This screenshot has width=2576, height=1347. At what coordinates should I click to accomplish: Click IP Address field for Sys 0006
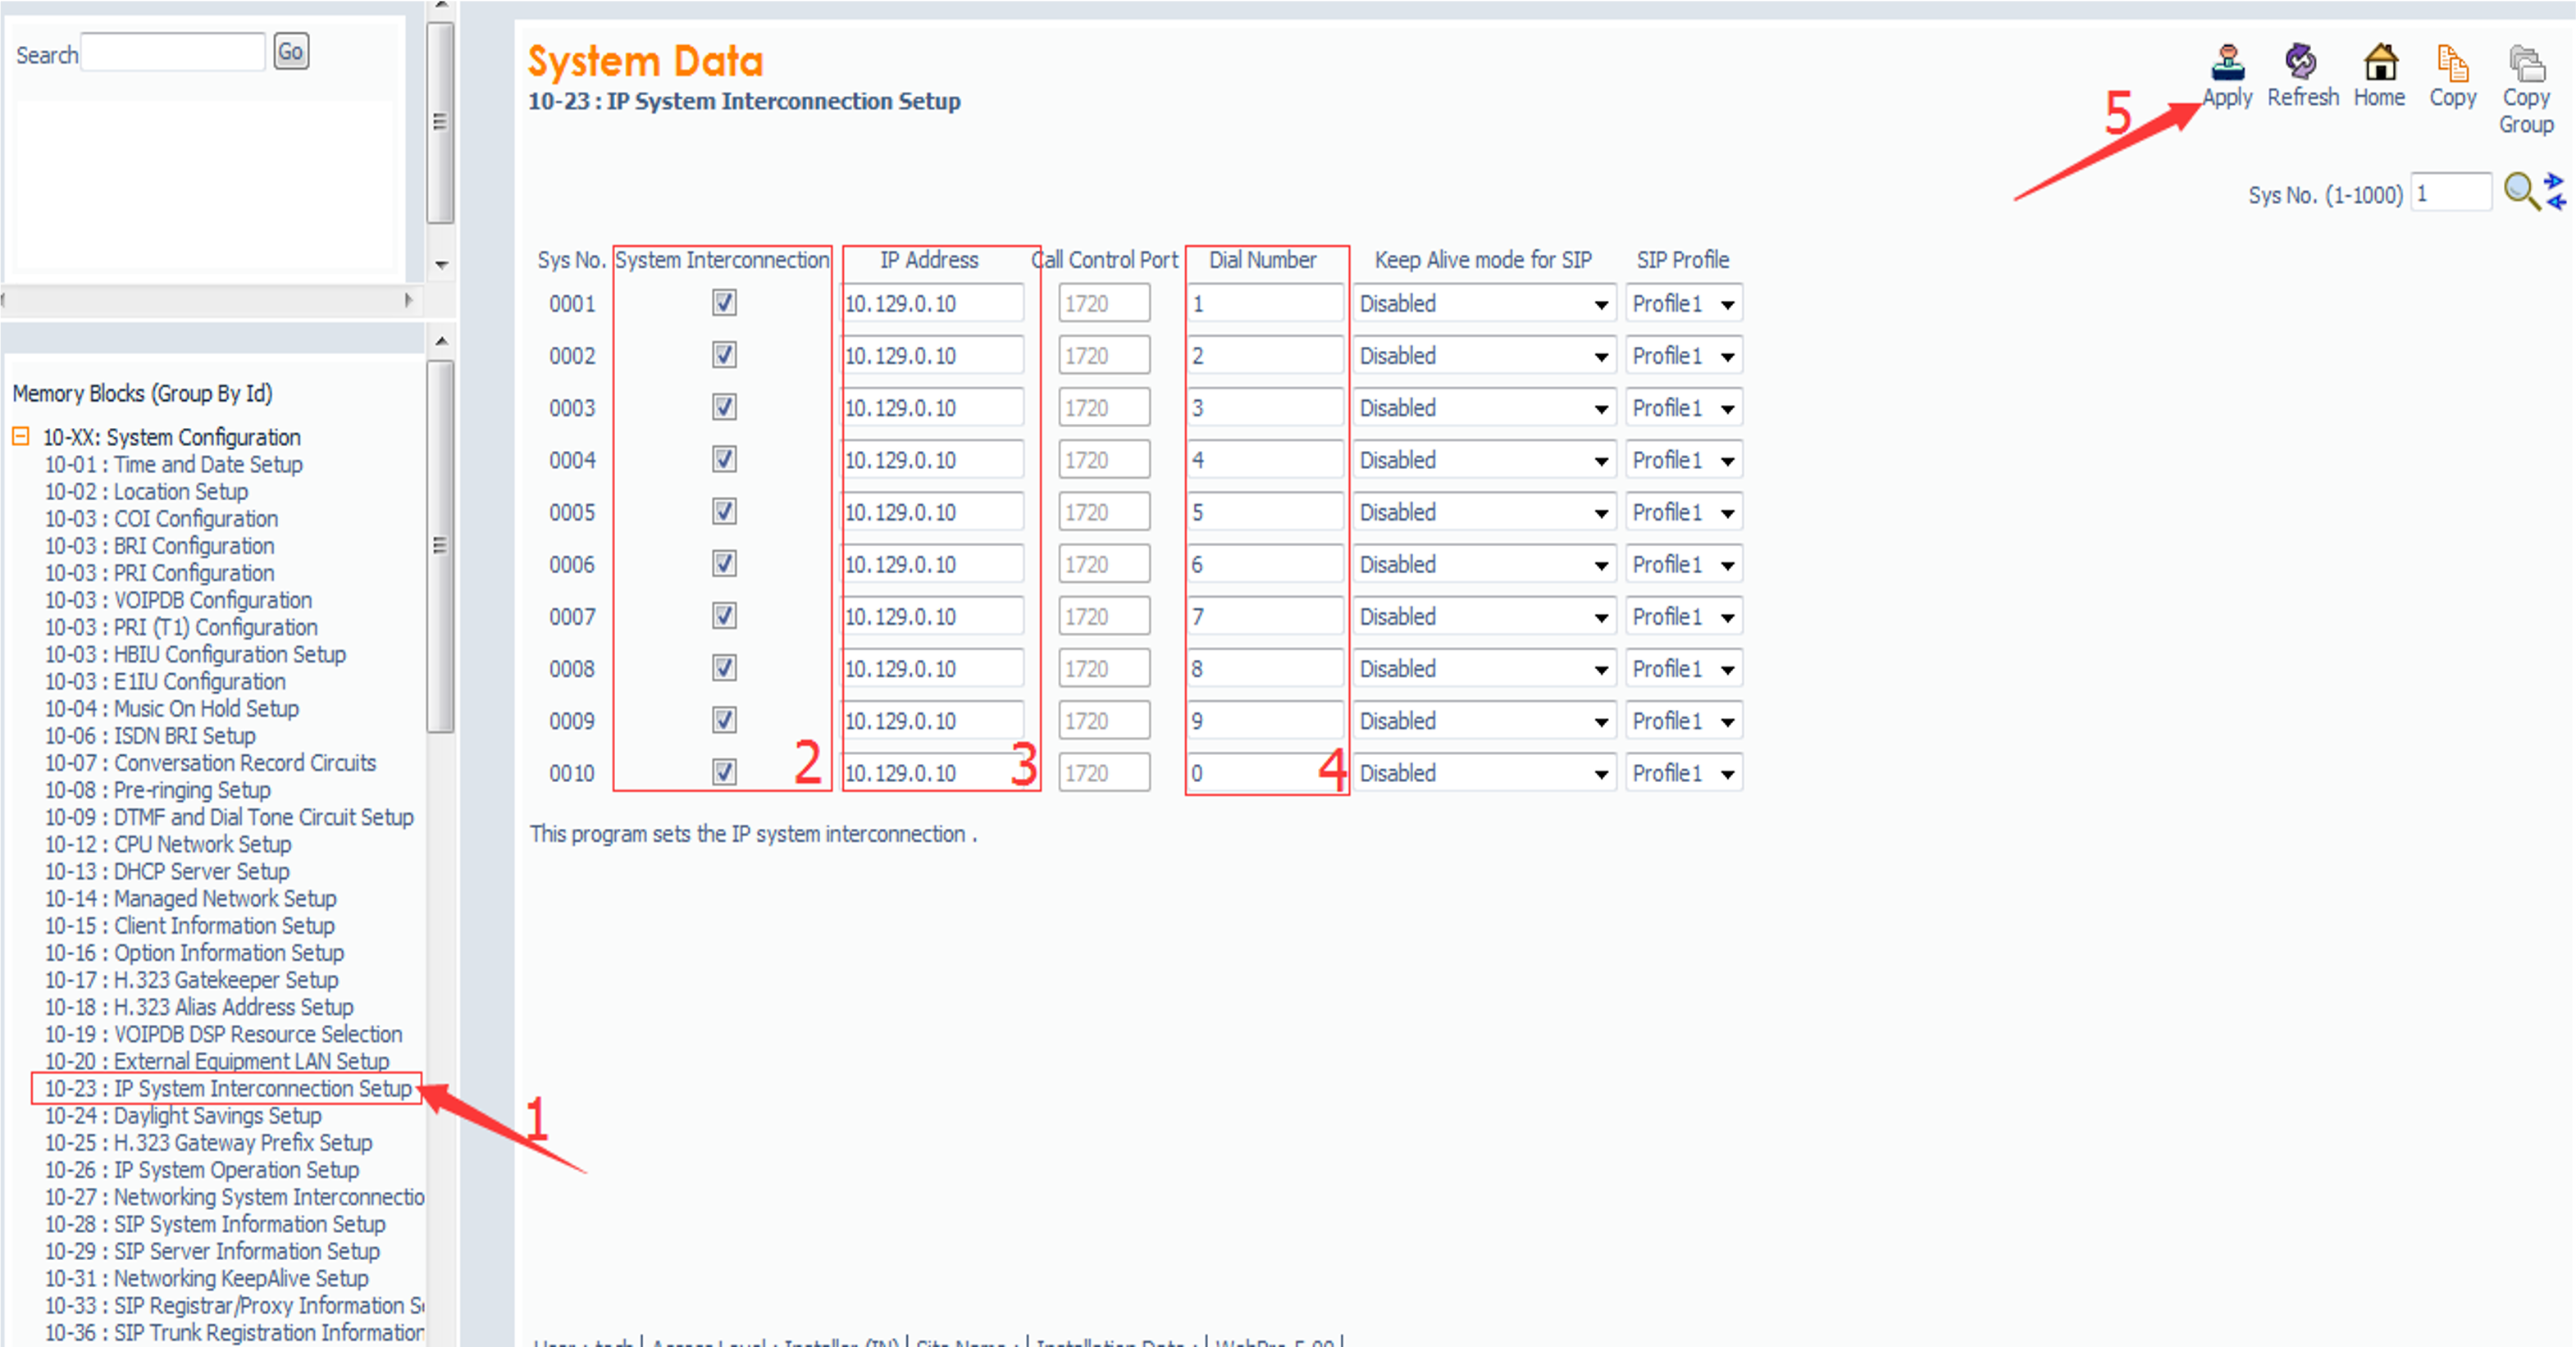click(x=934, y=564)
